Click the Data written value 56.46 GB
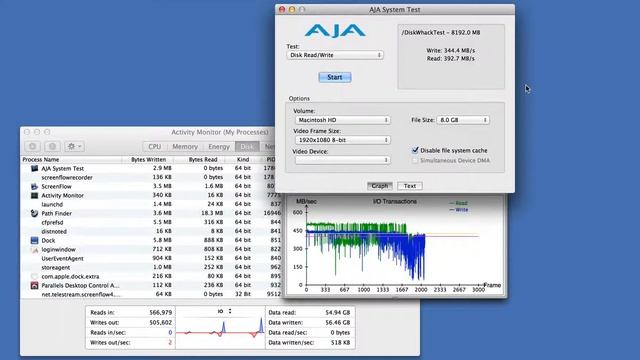 click(338, 322)
